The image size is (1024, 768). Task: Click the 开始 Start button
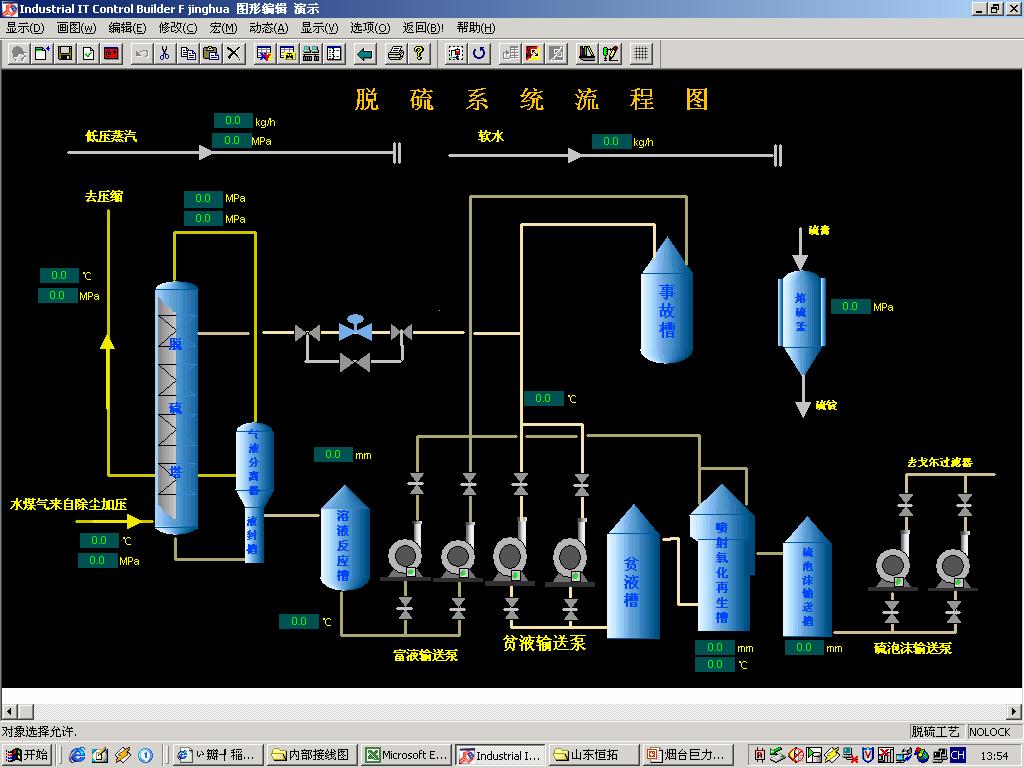pos(27,755)
